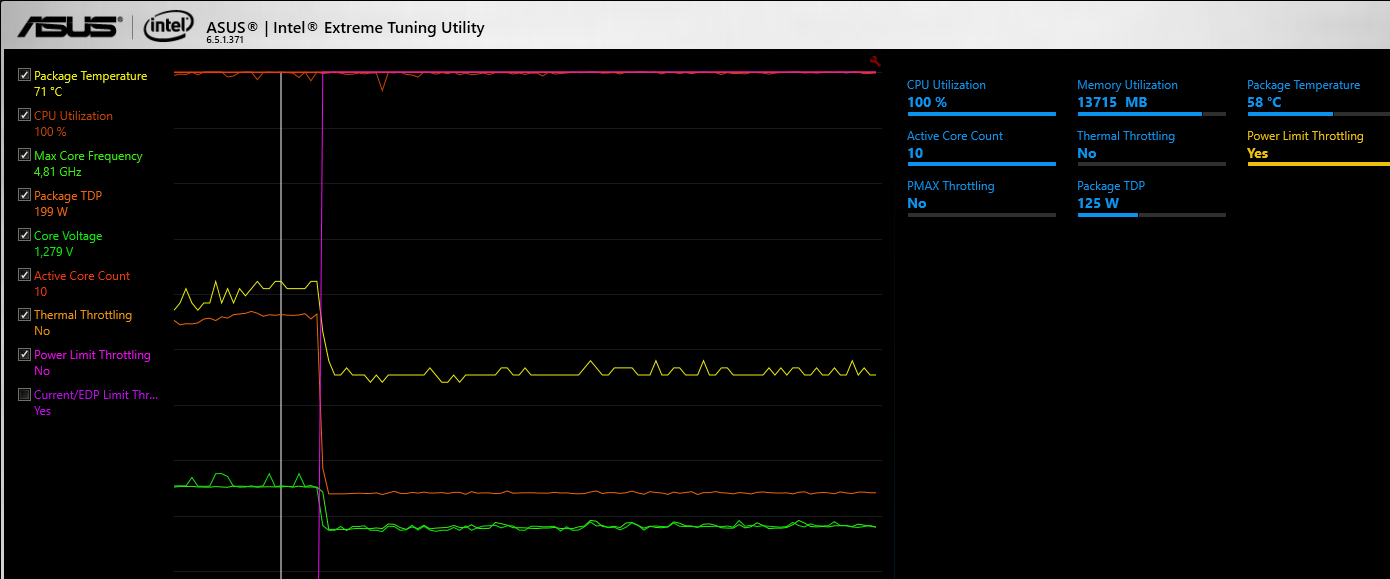The image size is (1390, 579).
Task: Click the 58 °C monitor temperature value
Action: 1264,102
